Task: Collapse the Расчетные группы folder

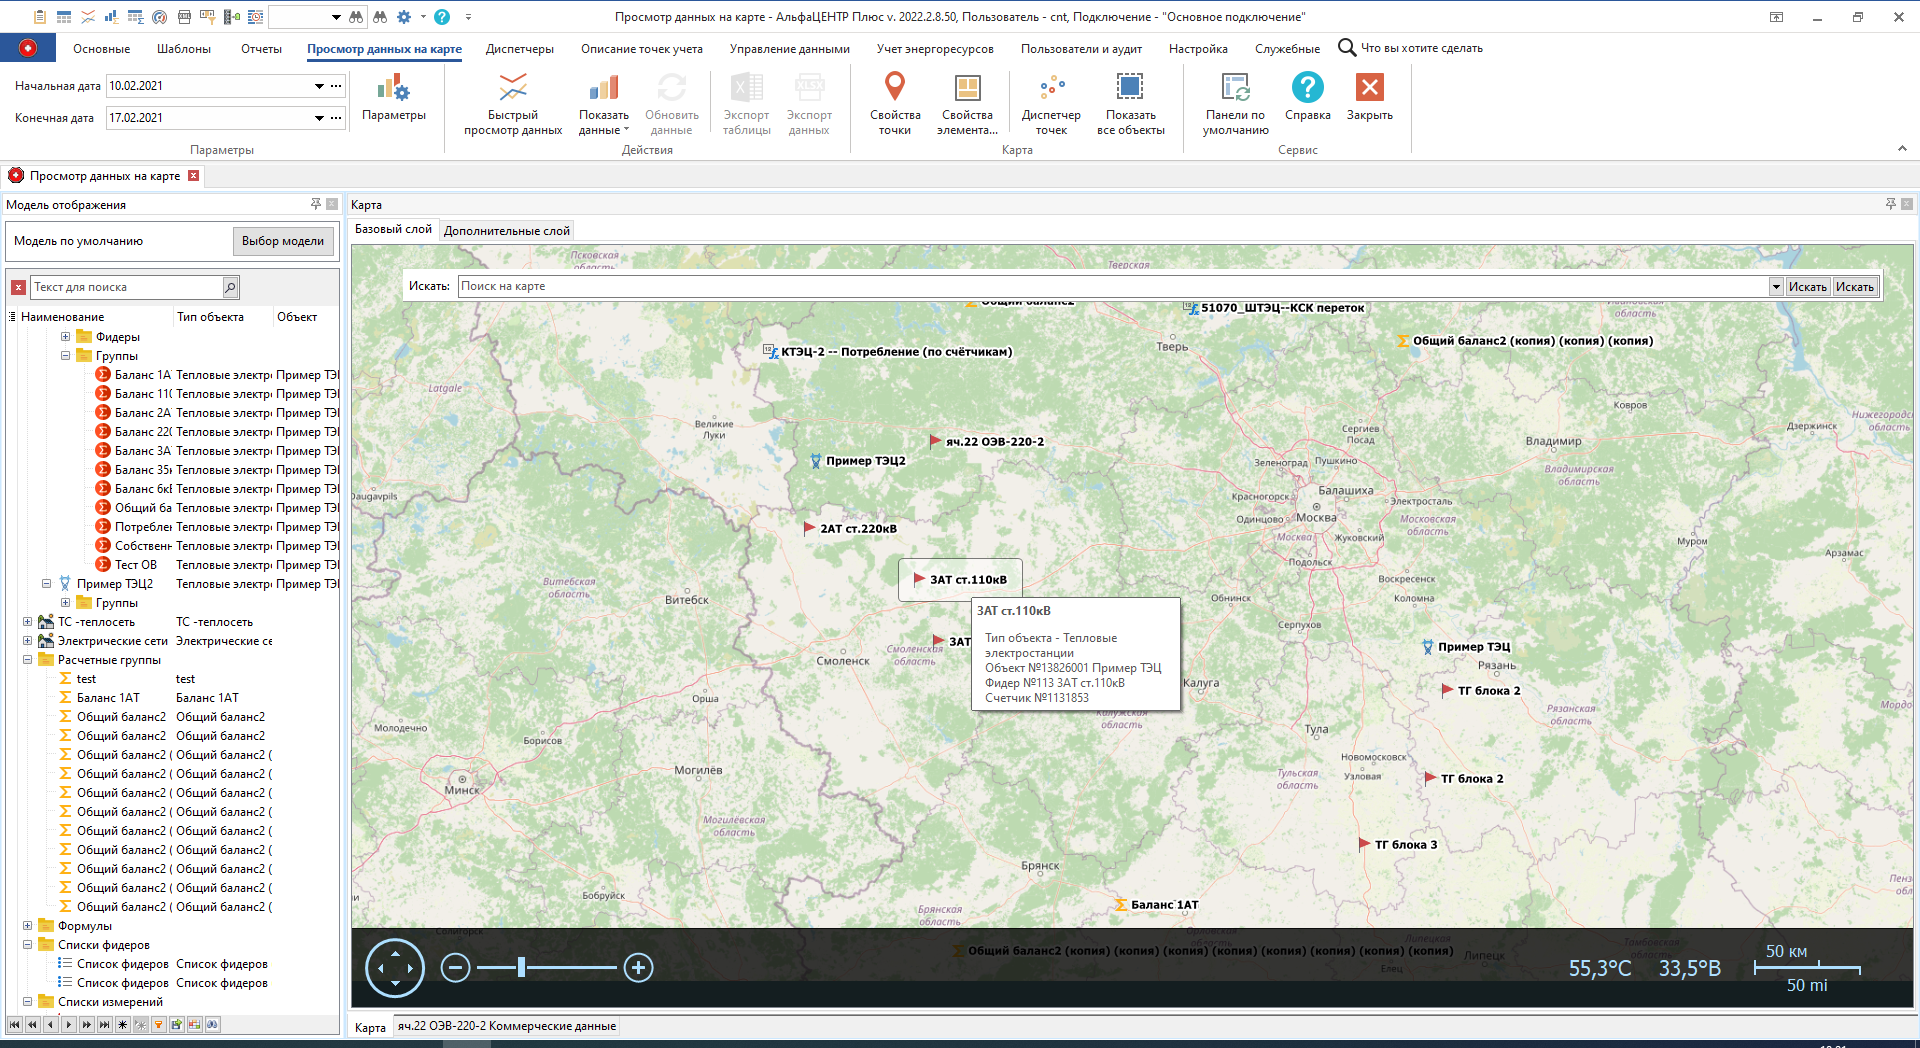Action: coord(26,659)
